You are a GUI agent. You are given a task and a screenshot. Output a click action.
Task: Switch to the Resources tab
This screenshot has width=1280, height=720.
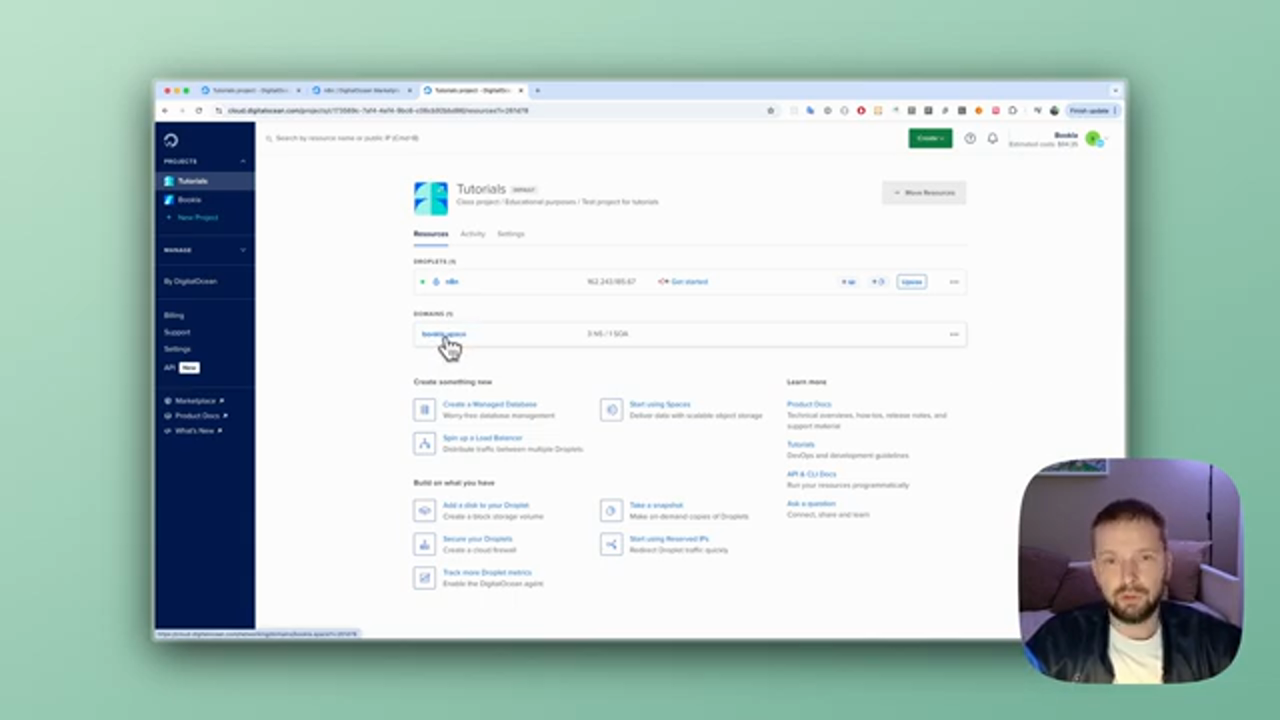tap(431, 234)
